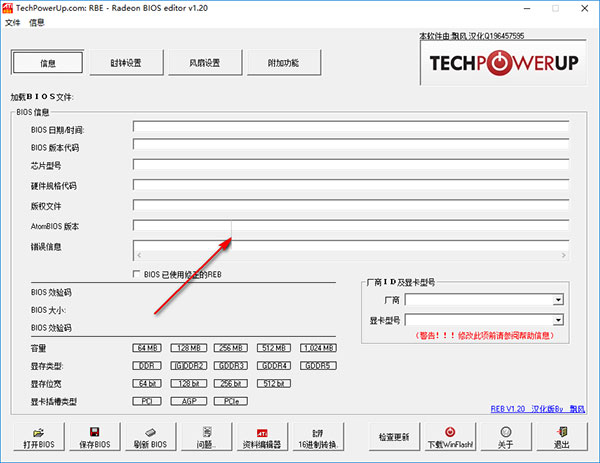
Task: Select the GDDR3 memory type indicator
Action: click(231, 365)
